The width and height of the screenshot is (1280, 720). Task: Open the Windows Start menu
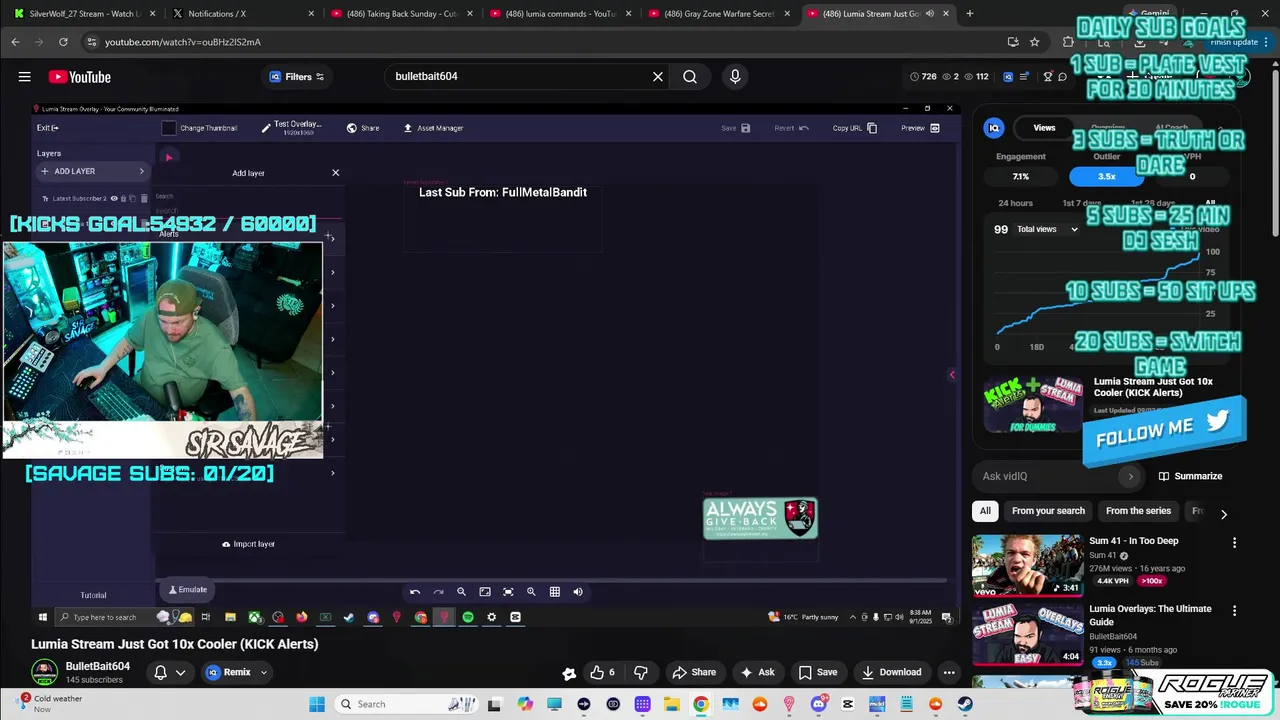point(316,704)
